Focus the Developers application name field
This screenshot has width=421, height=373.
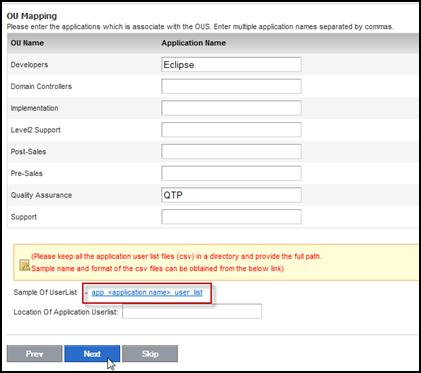pos(231,65)
